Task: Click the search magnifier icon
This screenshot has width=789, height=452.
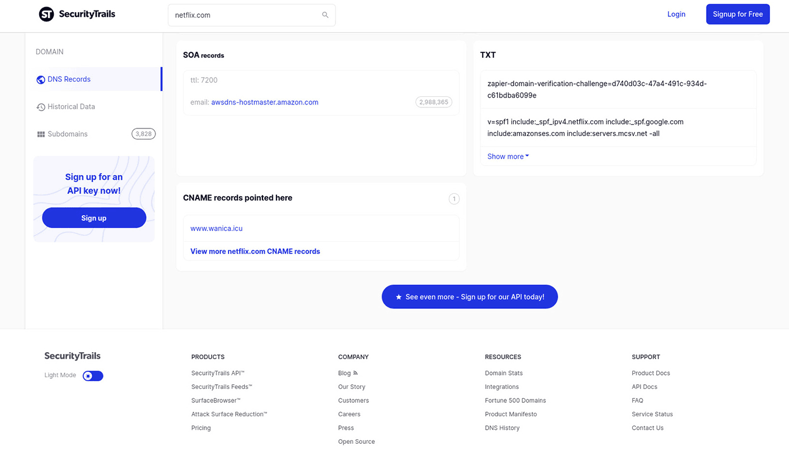Action: (x=325, y=15)
